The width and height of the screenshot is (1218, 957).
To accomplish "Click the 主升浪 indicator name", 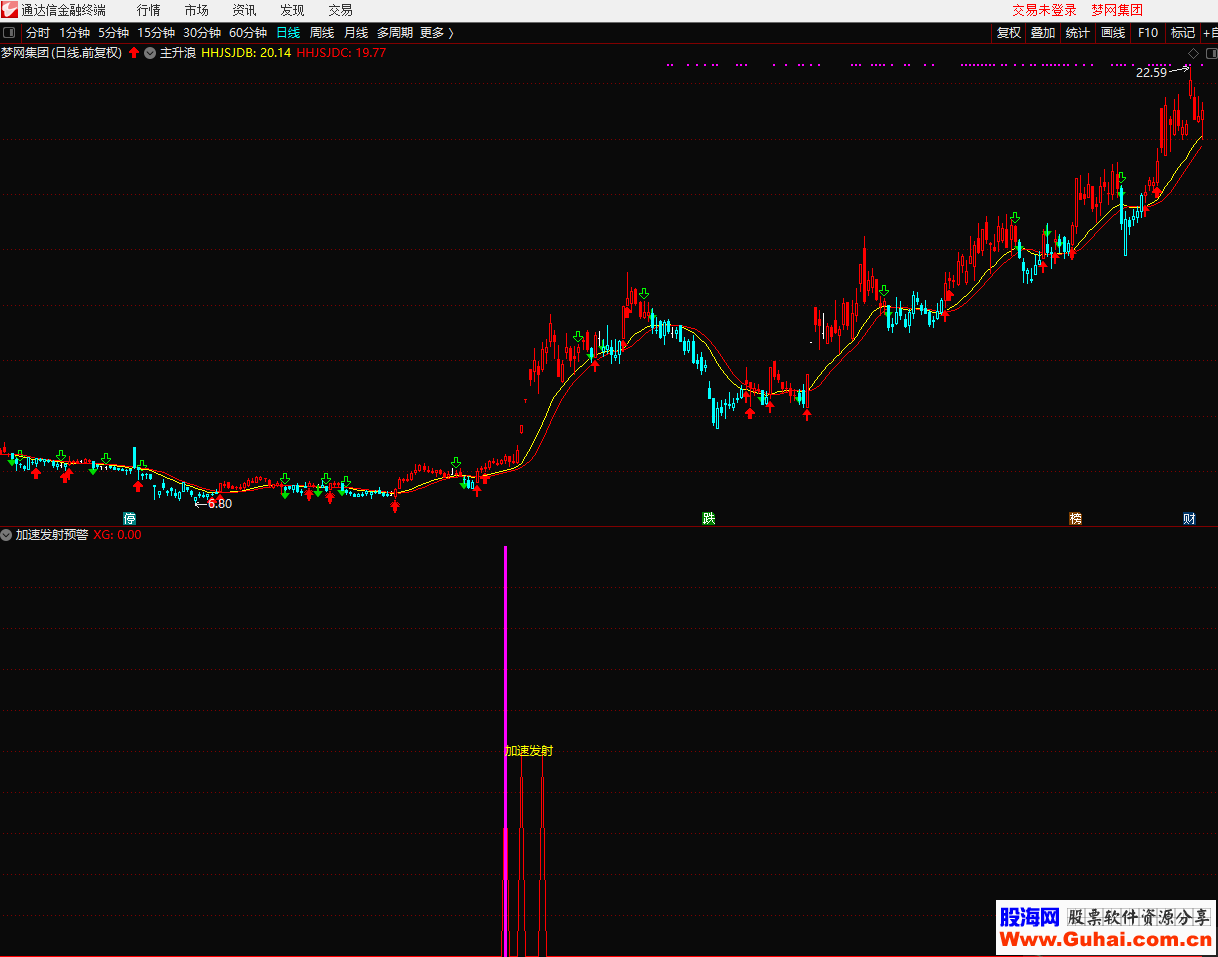I will tap(178, 53).
